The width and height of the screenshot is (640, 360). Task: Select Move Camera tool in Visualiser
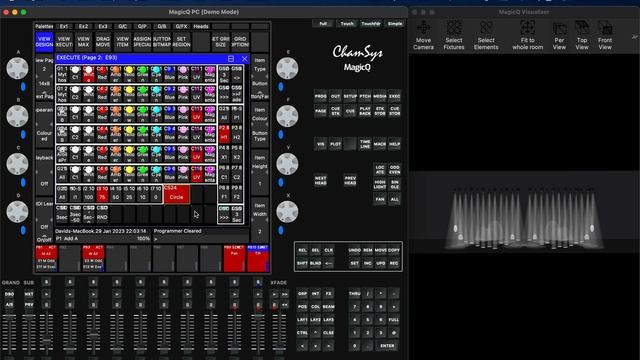tap(423, 36)
